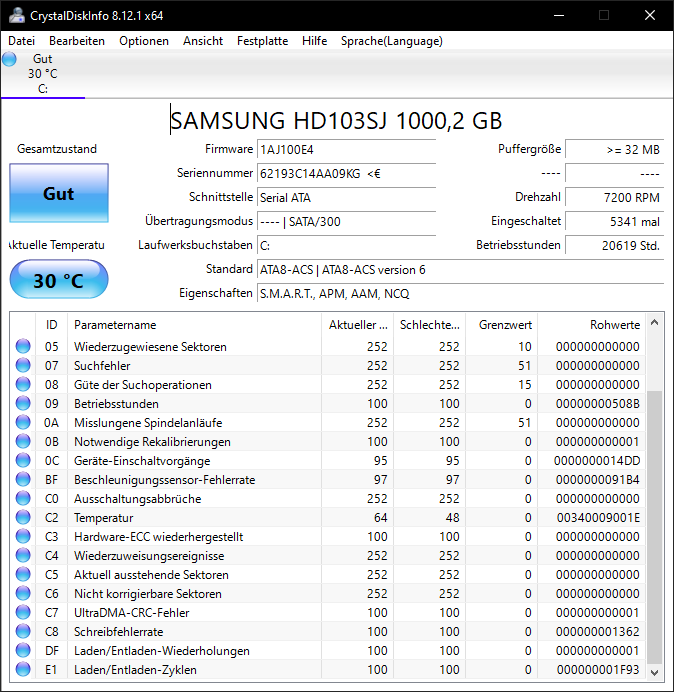Open the Datei menu

[x=21, y=41]
